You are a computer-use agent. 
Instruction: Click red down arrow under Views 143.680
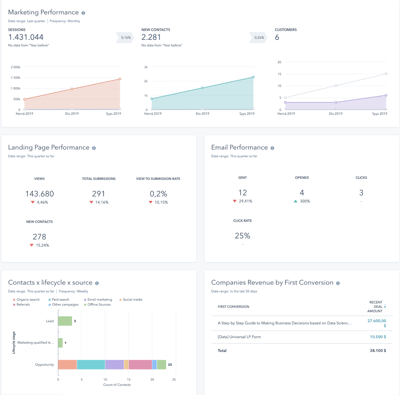tap(33, 202)
